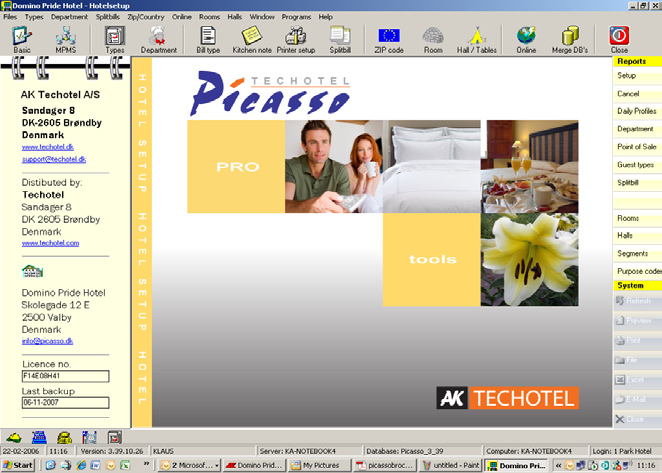Viewport: 662px width, 473px height.
Task: Open the Files menu
Action: pos(10,17)
